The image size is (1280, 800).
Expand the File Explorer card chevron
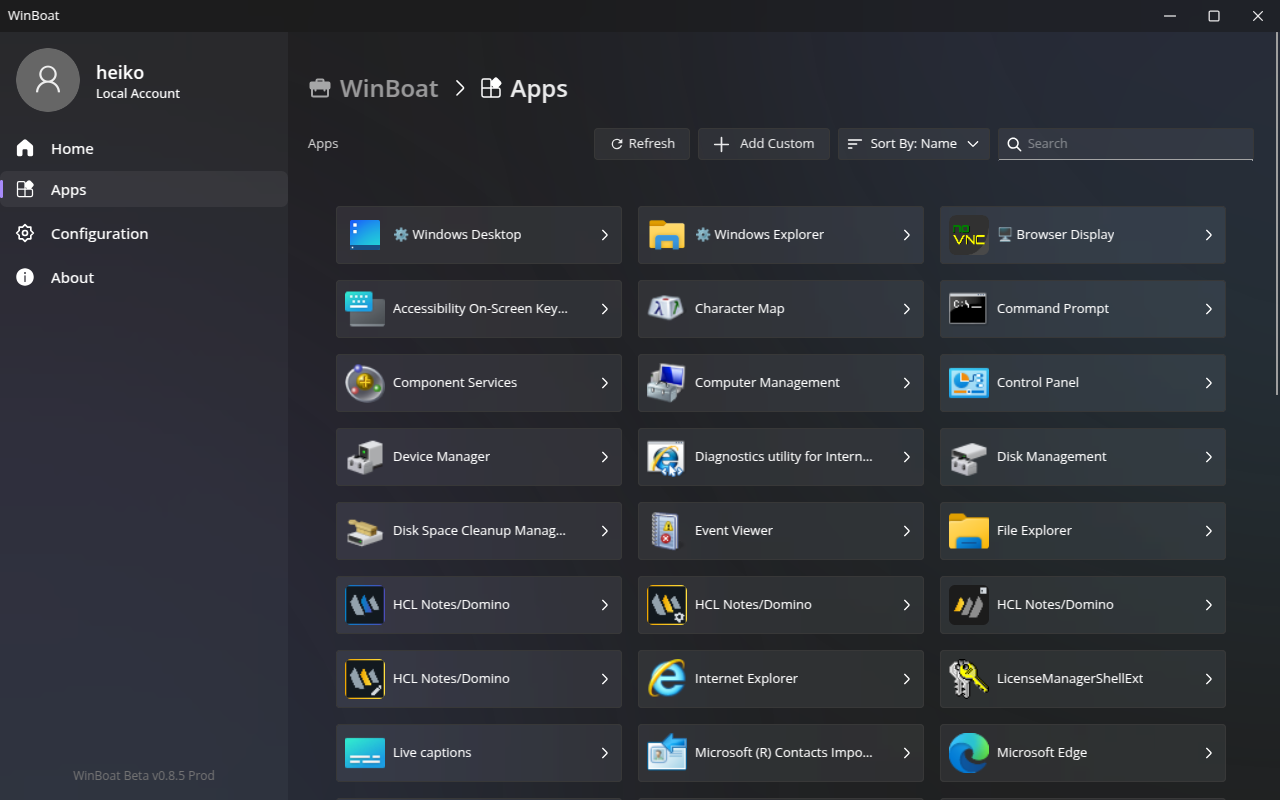1209,531
